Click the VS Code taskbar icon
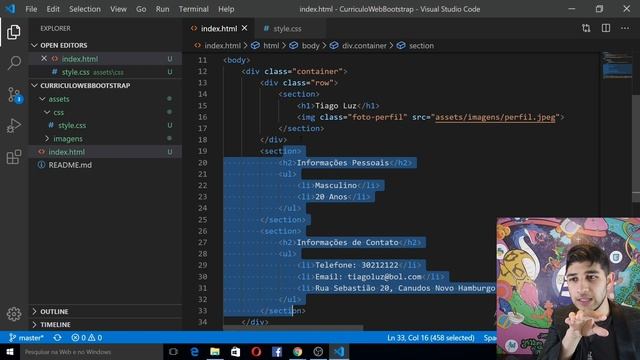The width and height of the screenshot is (640, 360). (339, 351)
